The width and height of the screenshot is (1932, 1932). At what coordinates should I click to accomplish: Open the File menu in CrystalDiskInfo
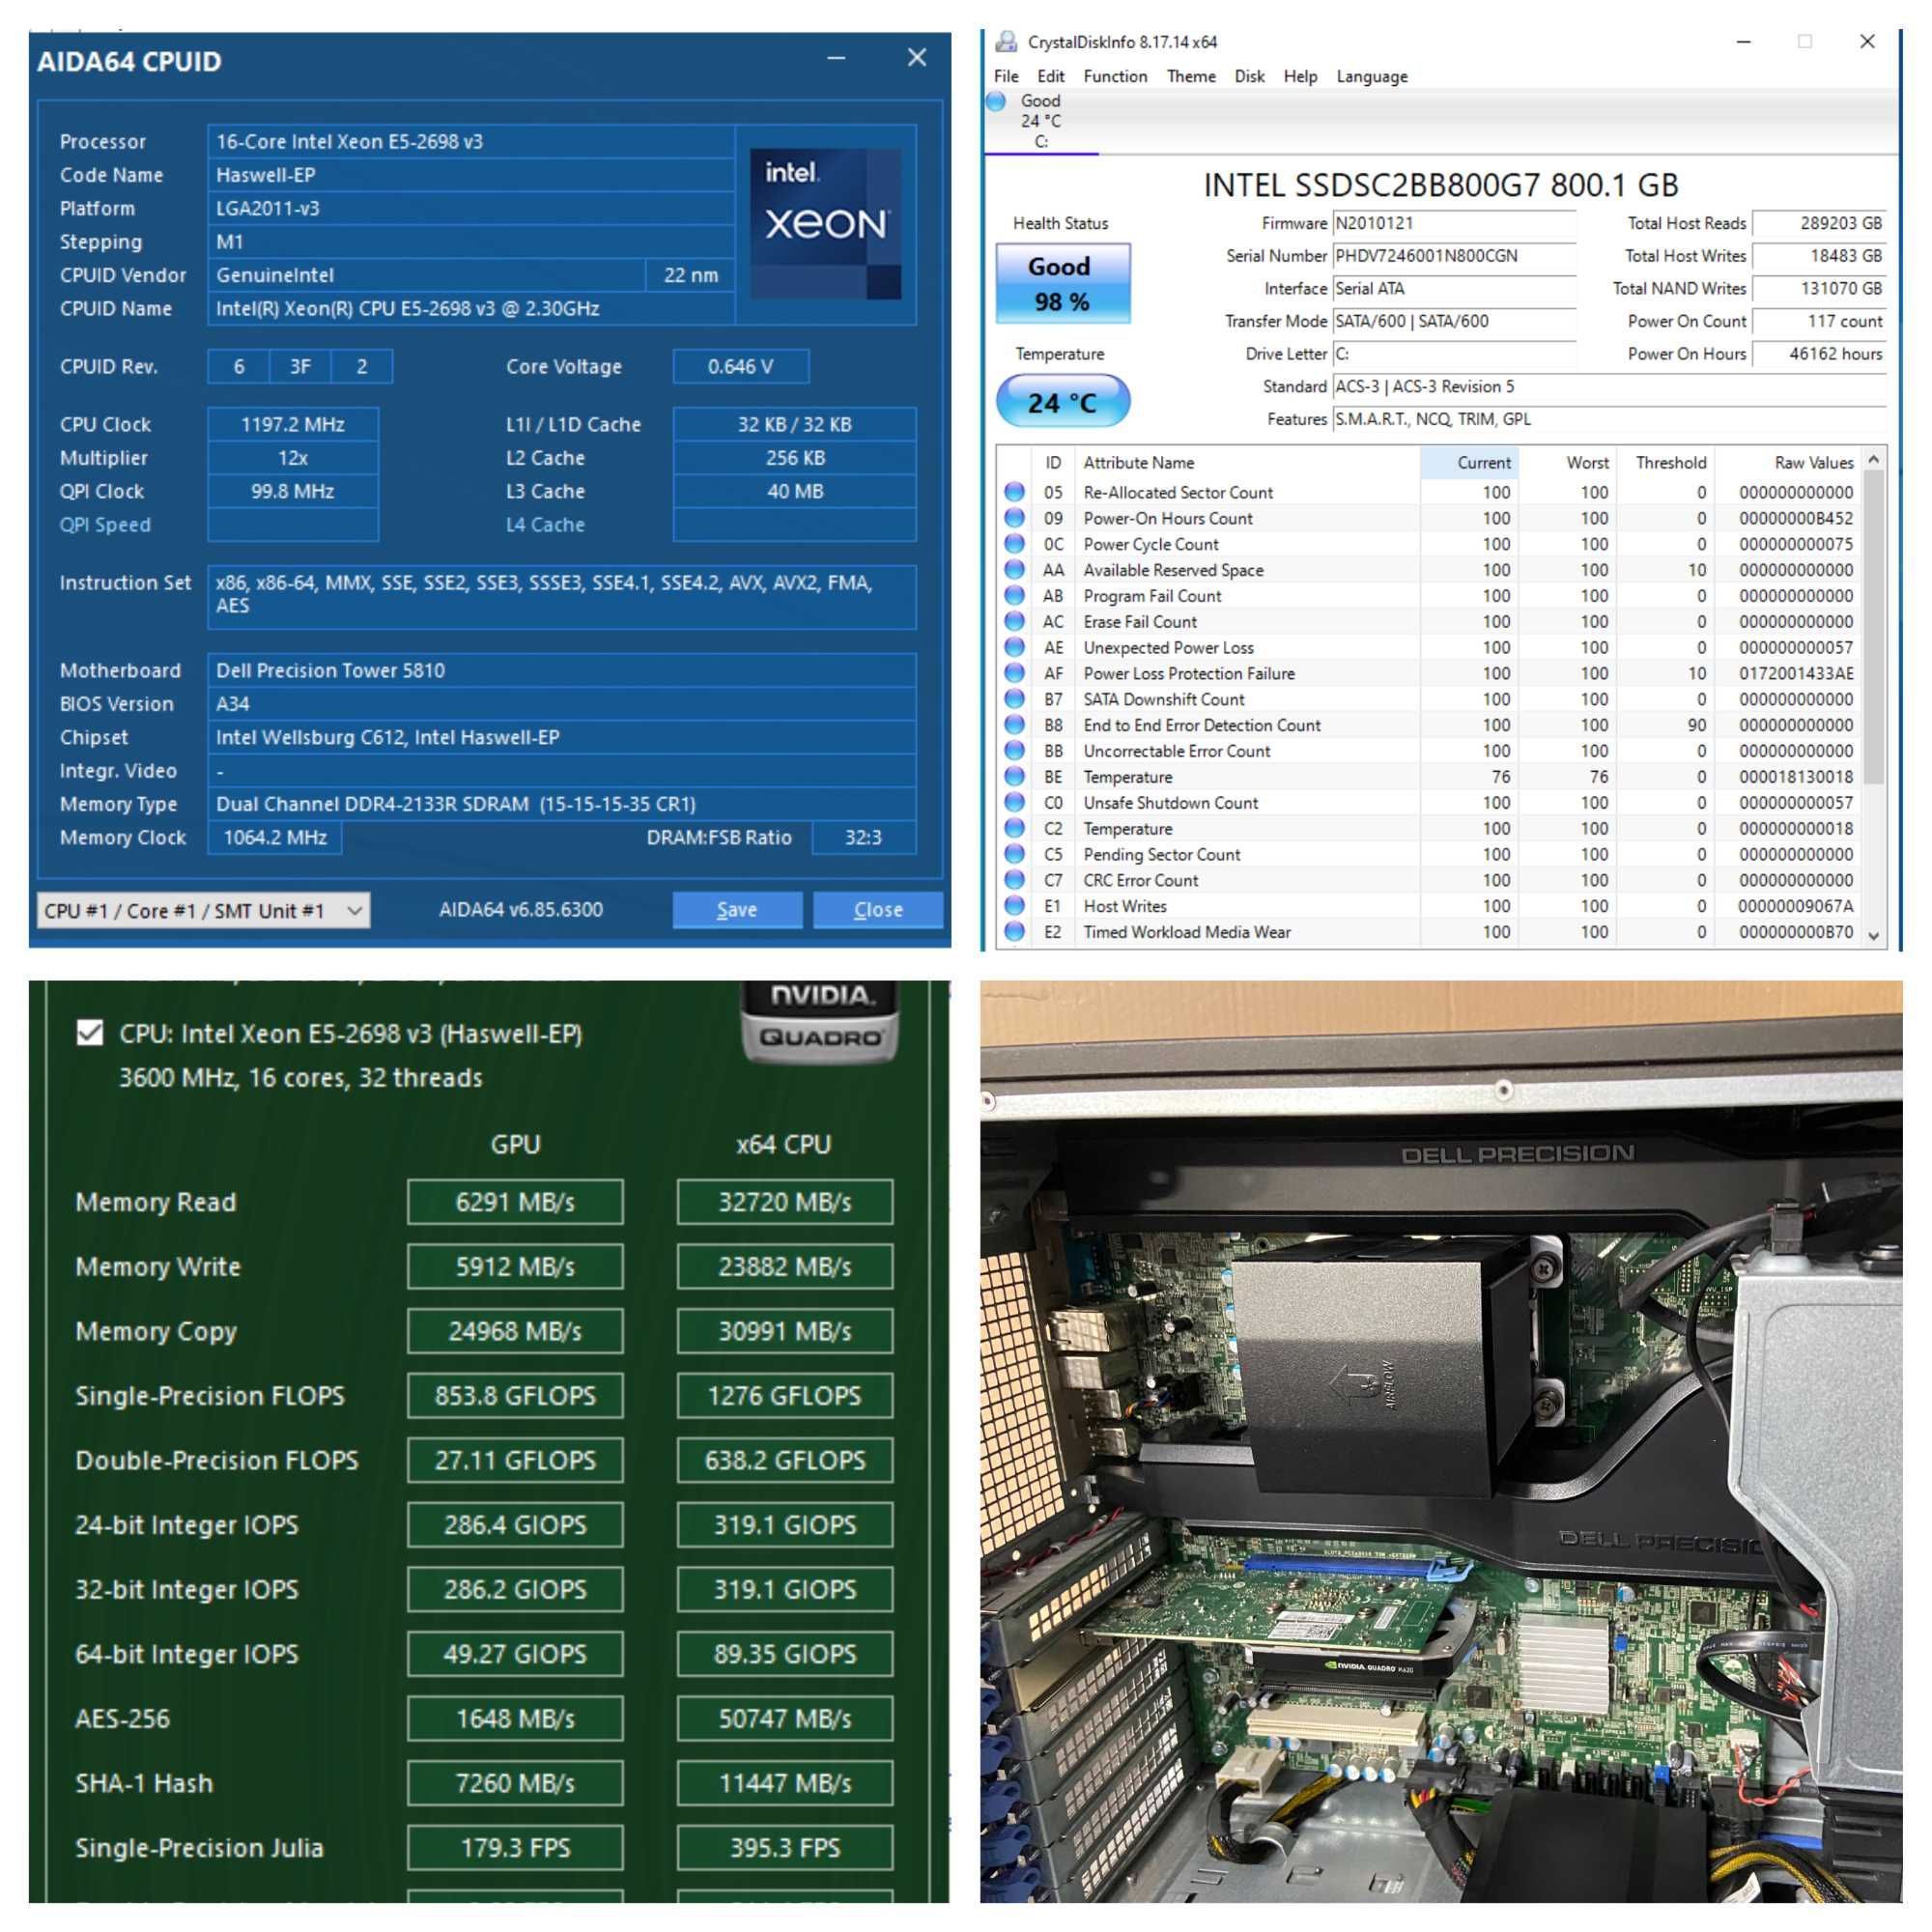point(1006,76)
